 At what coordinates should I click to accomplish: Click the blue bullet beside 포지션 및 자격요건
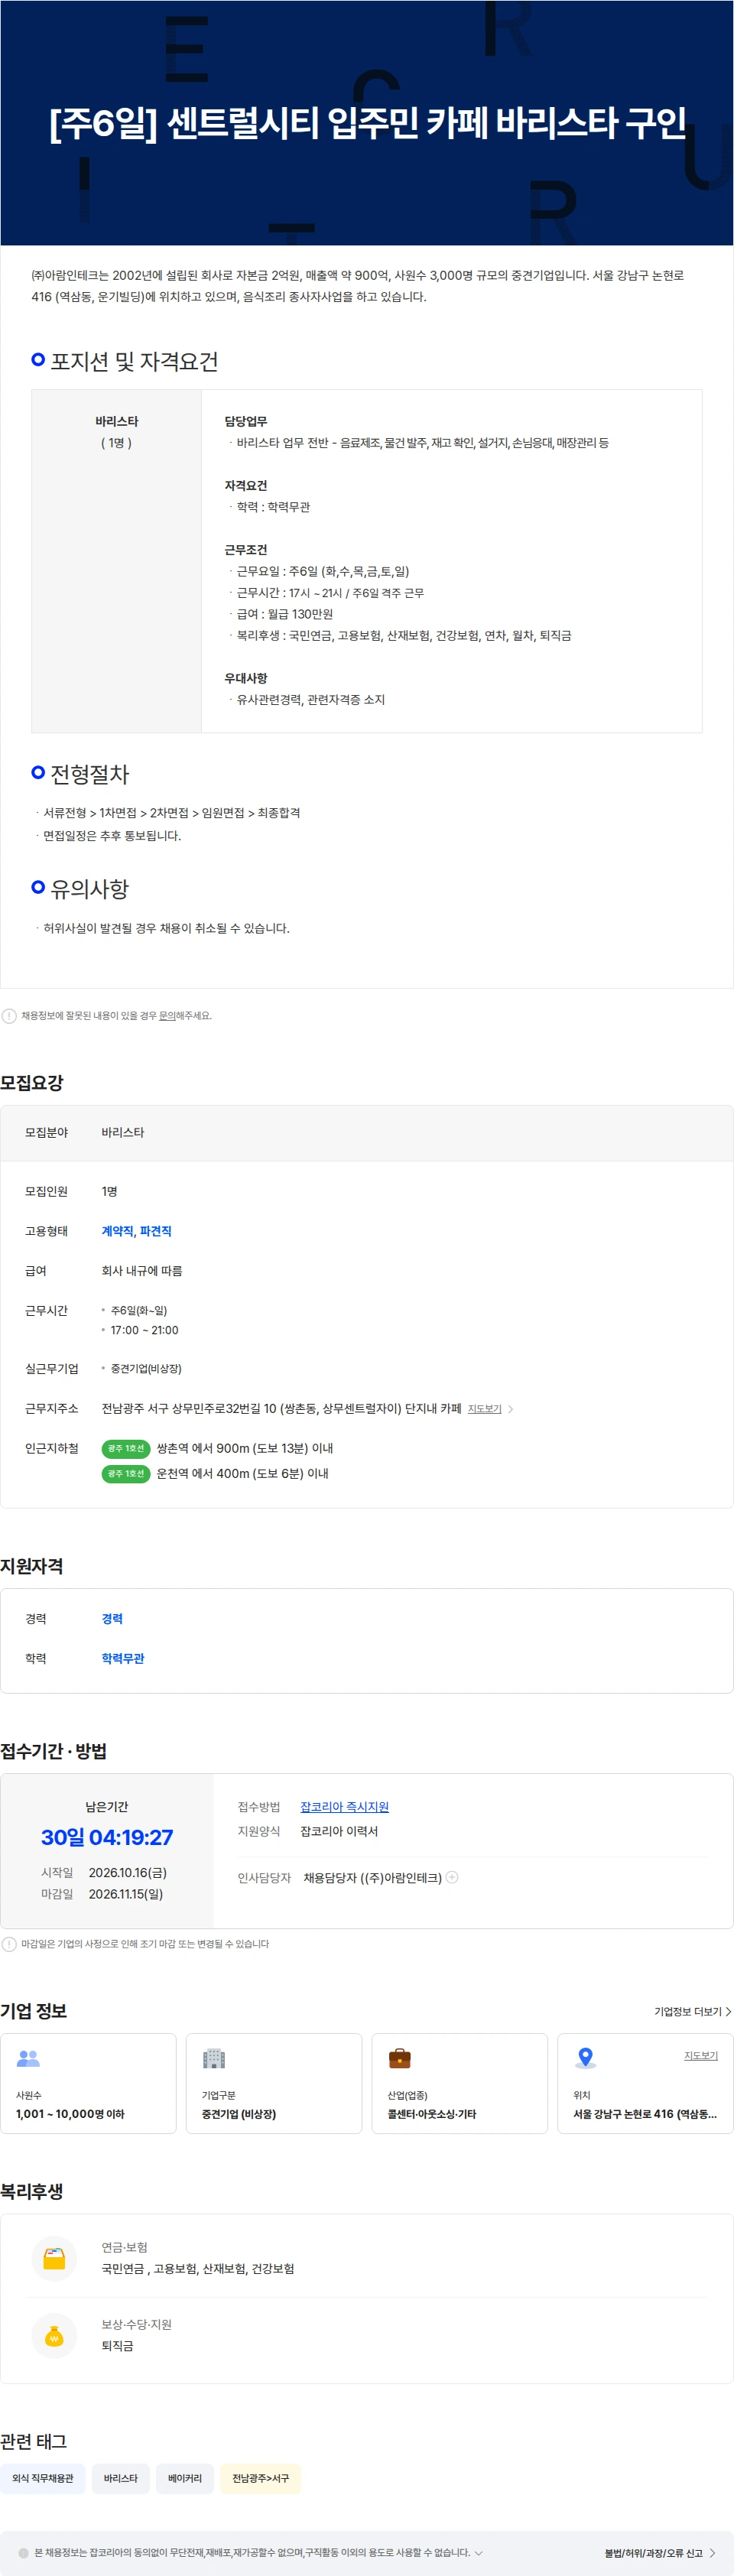(38, 359)
